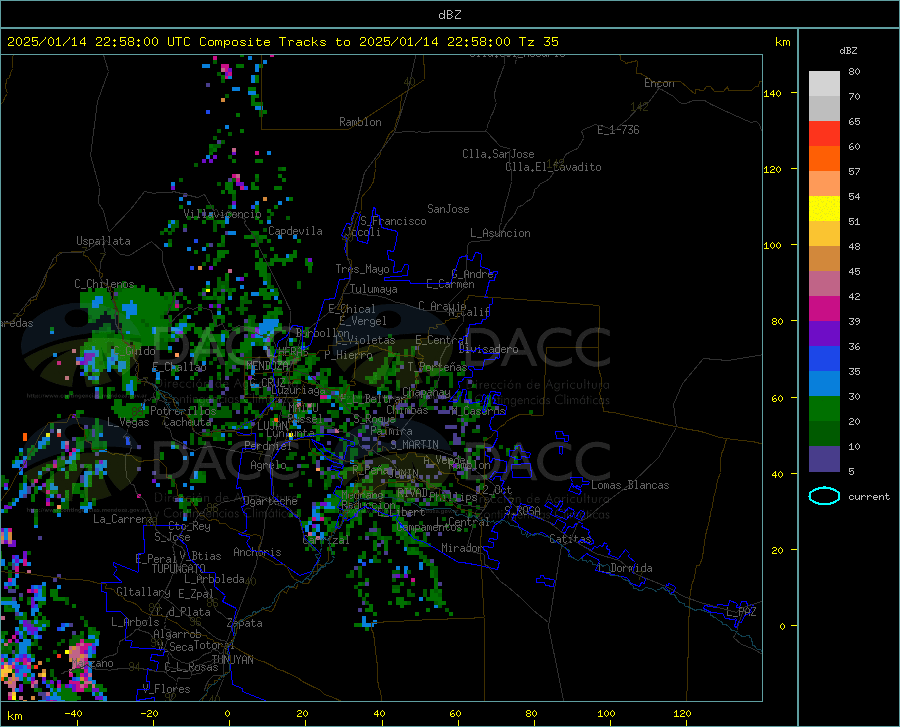Click the dBZ title at the top

click(449, 15)
